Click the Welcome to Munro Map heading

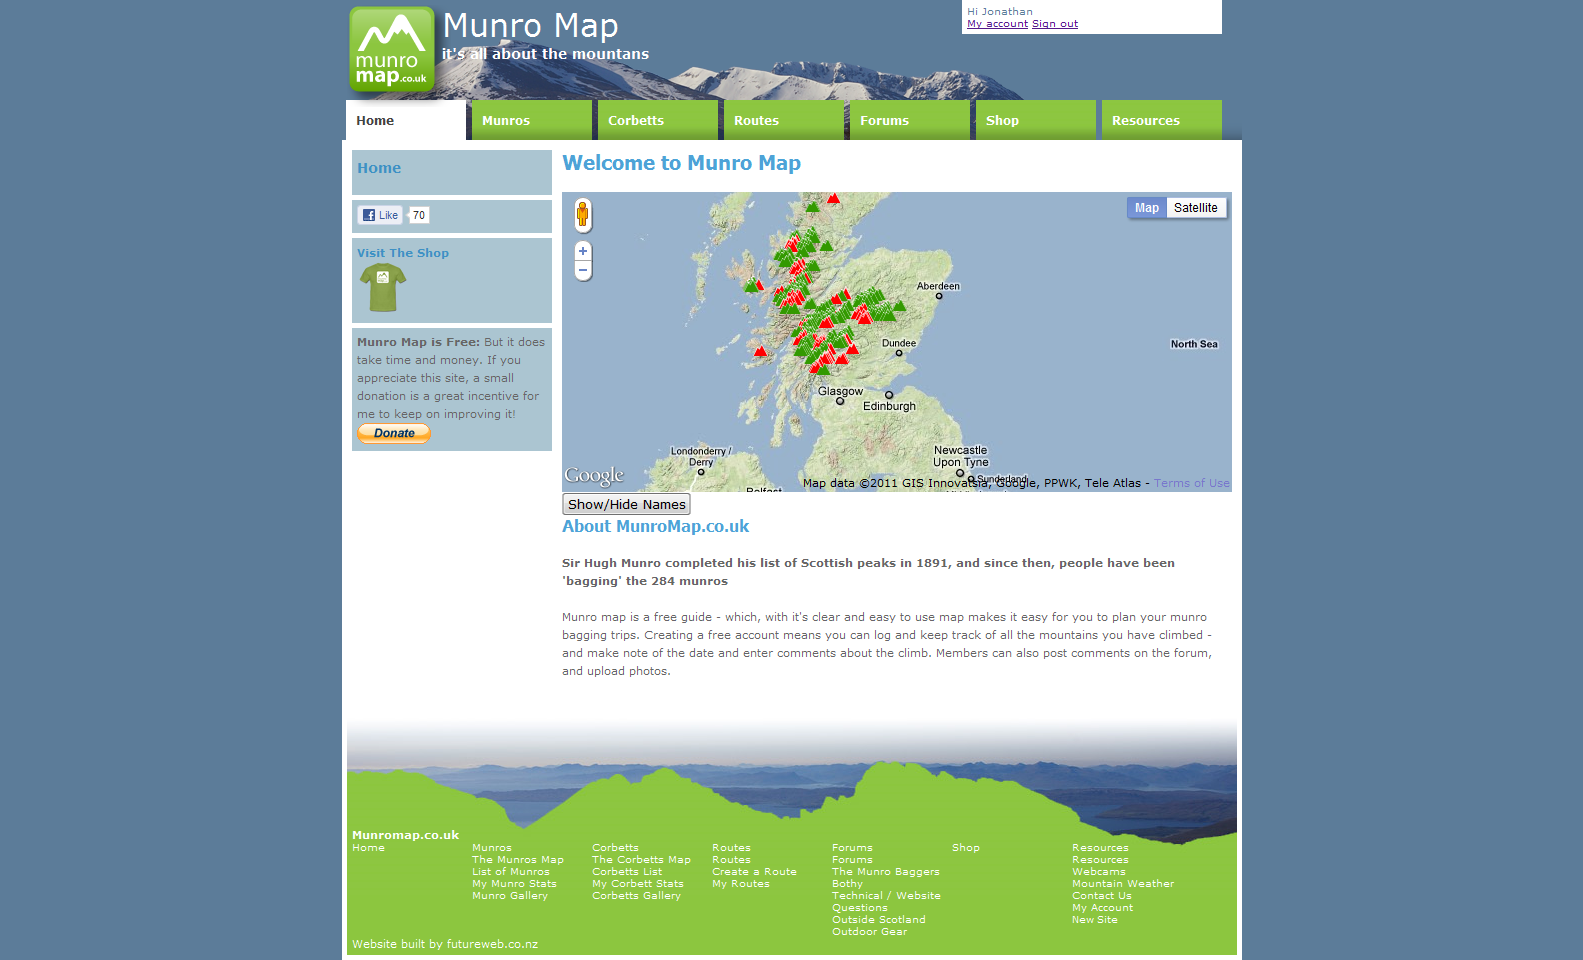(681, 163)
